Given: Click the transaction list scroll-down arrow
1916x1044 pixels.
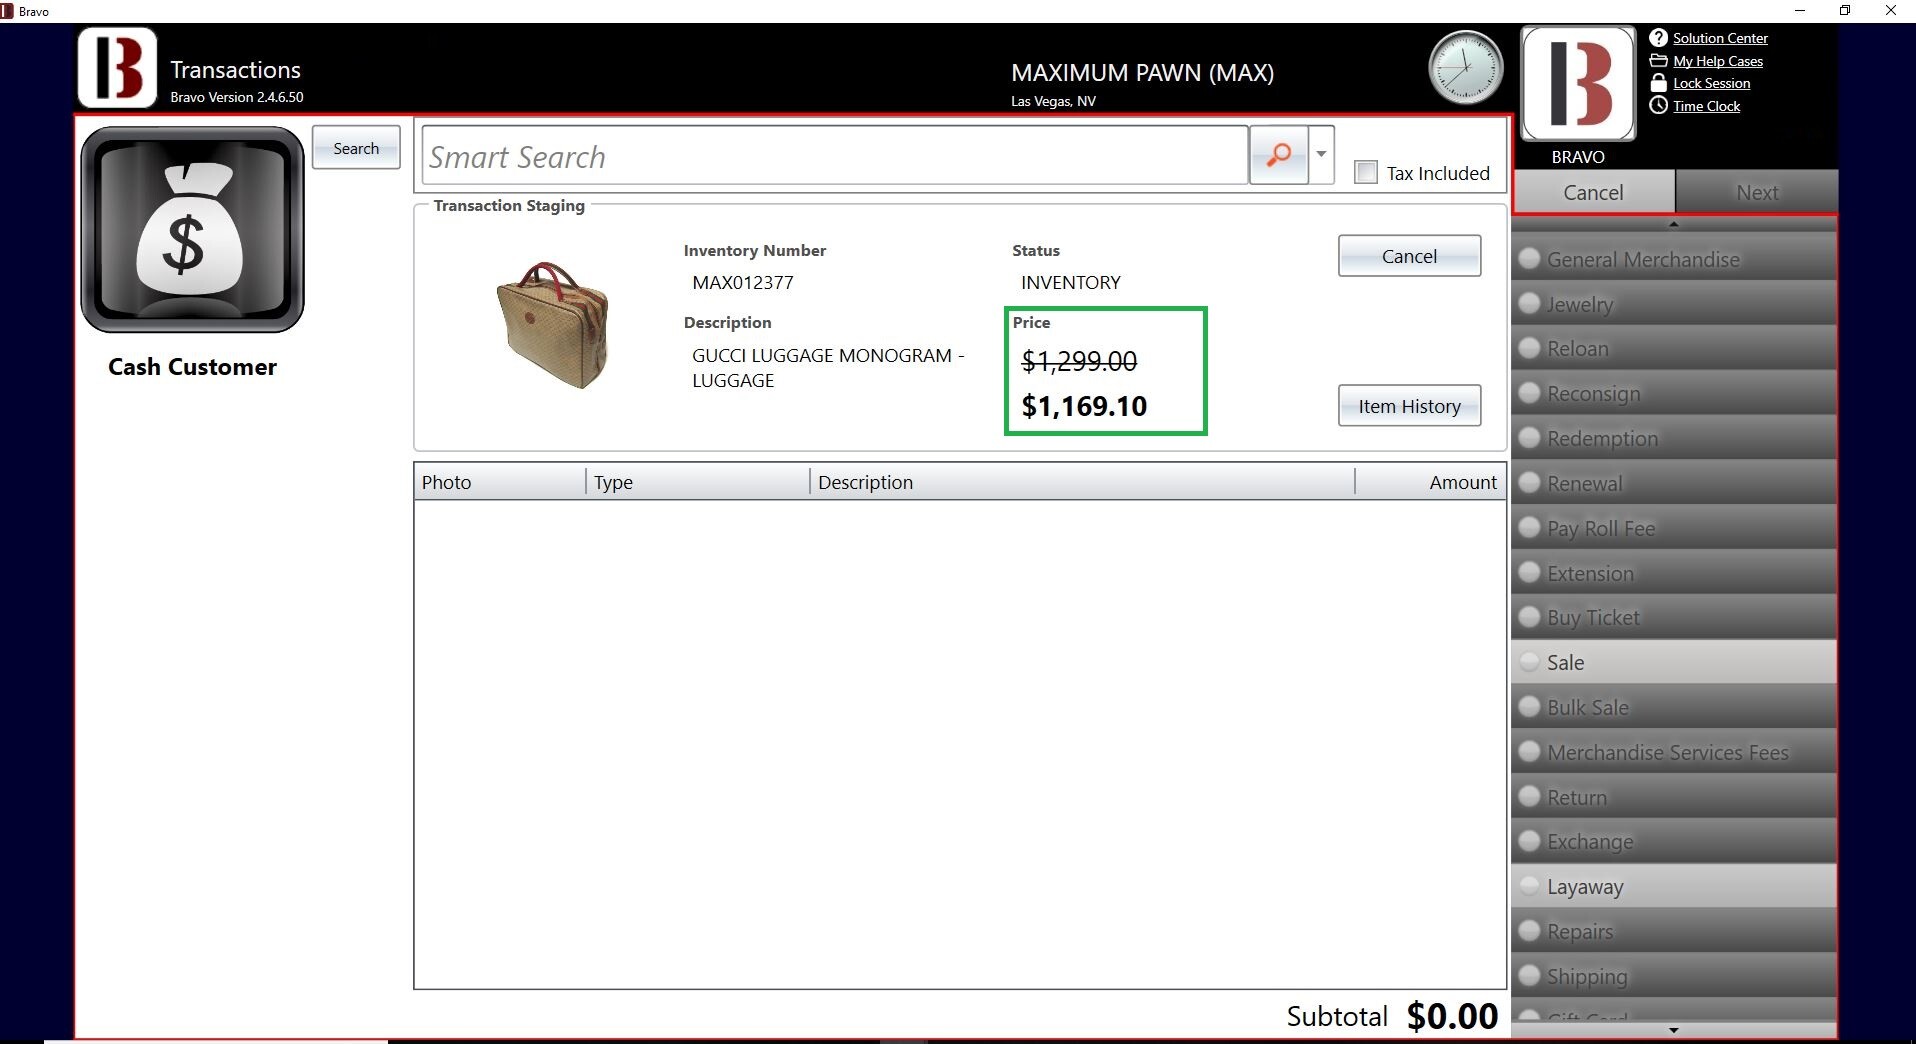Looking at the screenshot, I should point(1674,1030).
